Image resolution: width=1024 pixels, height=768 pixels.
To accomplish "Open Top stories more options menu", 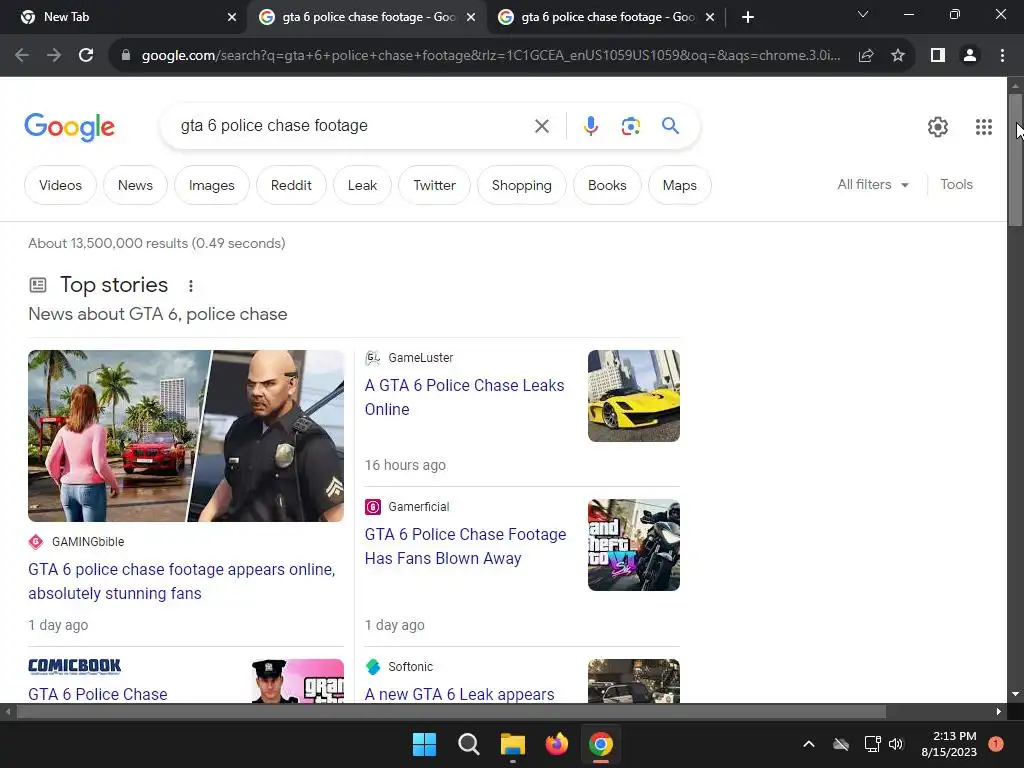I will click(191, 286).
